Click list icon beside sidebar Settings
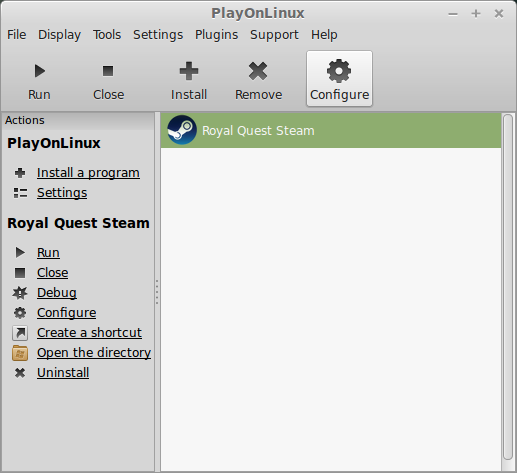Viewport: 517px width, 473px height. (20, 193)
